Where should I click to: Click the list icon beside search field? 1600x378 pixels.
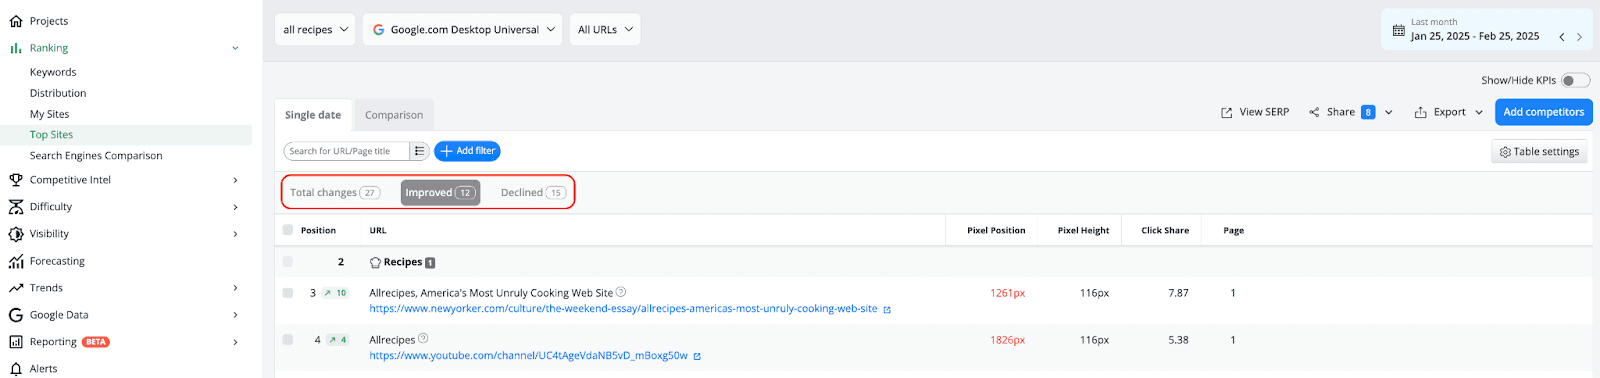click(420, 151)
